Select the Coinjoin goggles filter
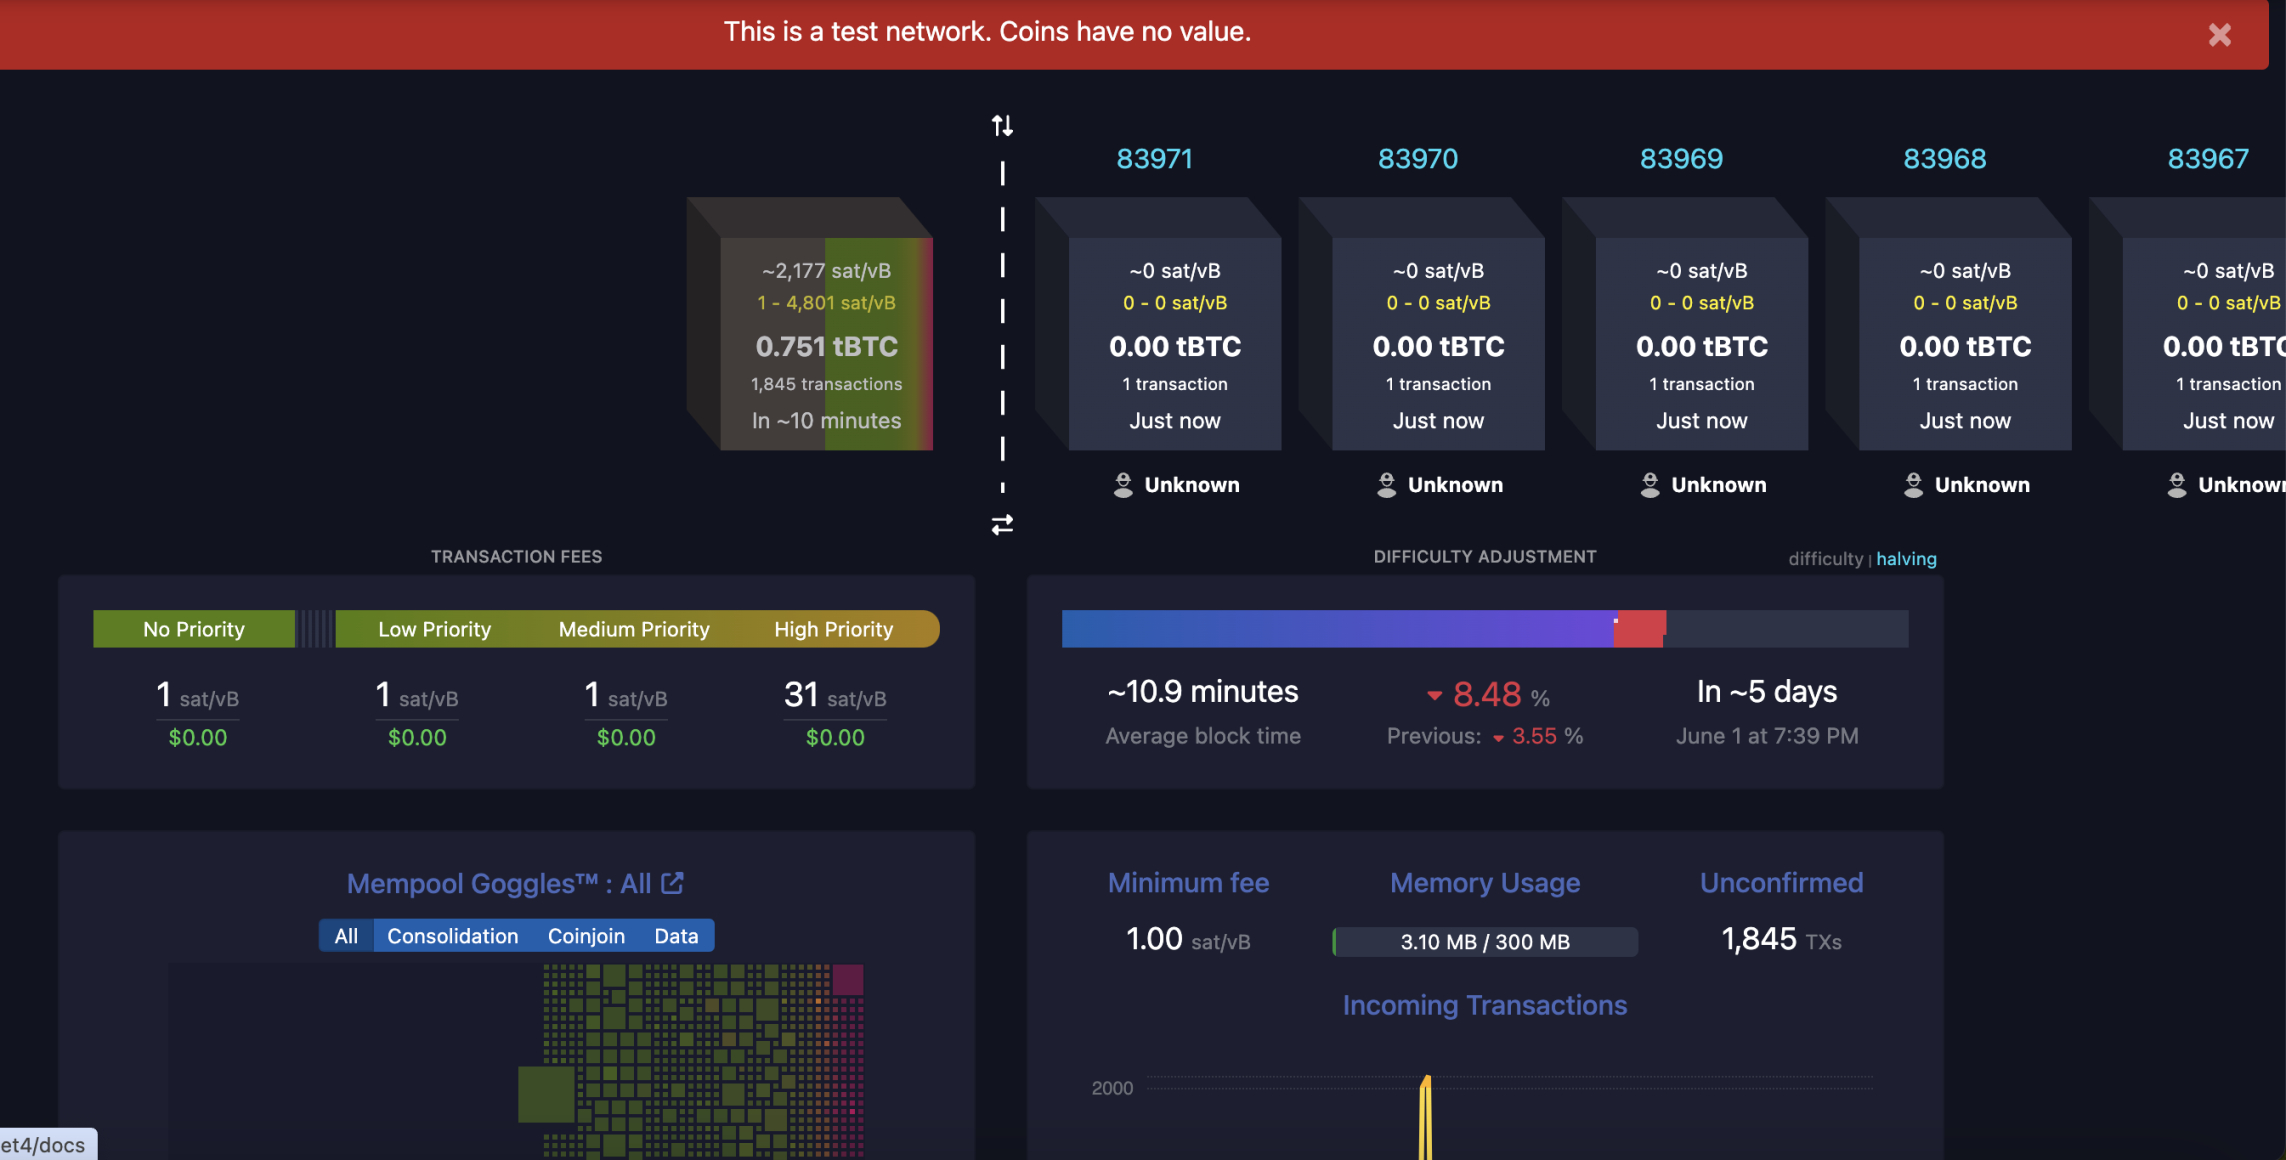Image resolution: width=2286 pixels, height=1160 pixels. (586, 936)
